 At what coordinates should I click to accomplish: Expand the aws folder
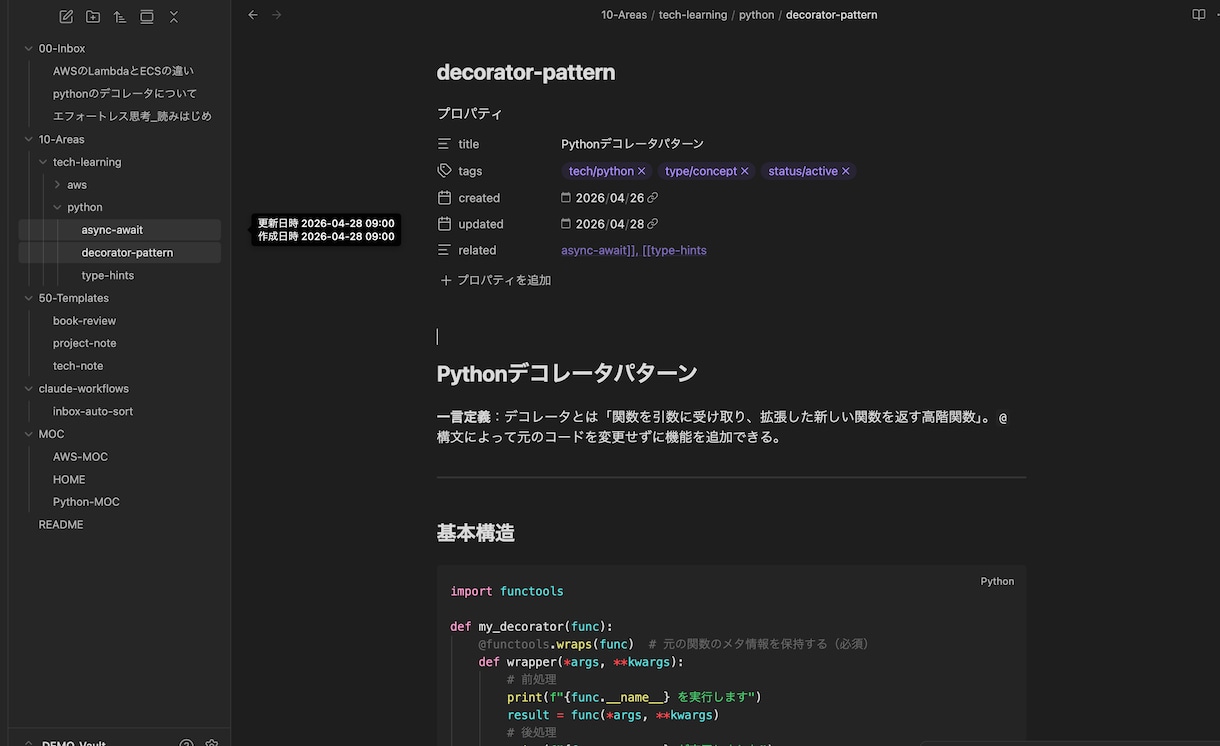click(57, 185)
